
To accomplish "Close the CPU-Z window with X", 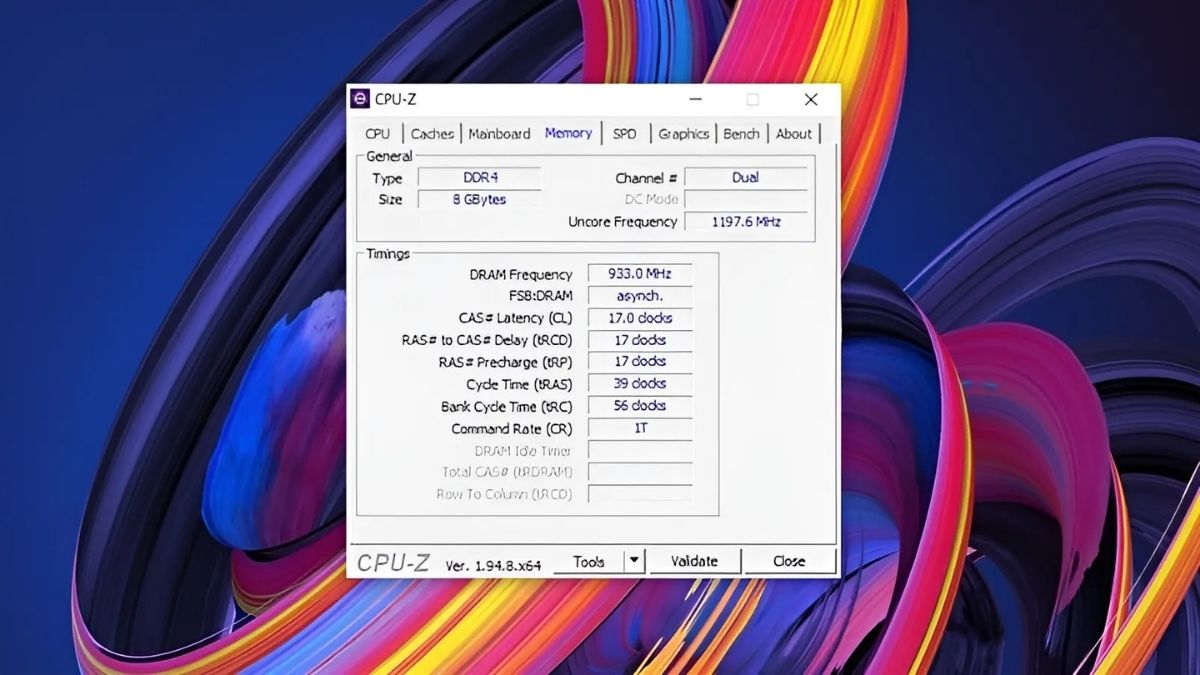I will click(x=811, y=99).
